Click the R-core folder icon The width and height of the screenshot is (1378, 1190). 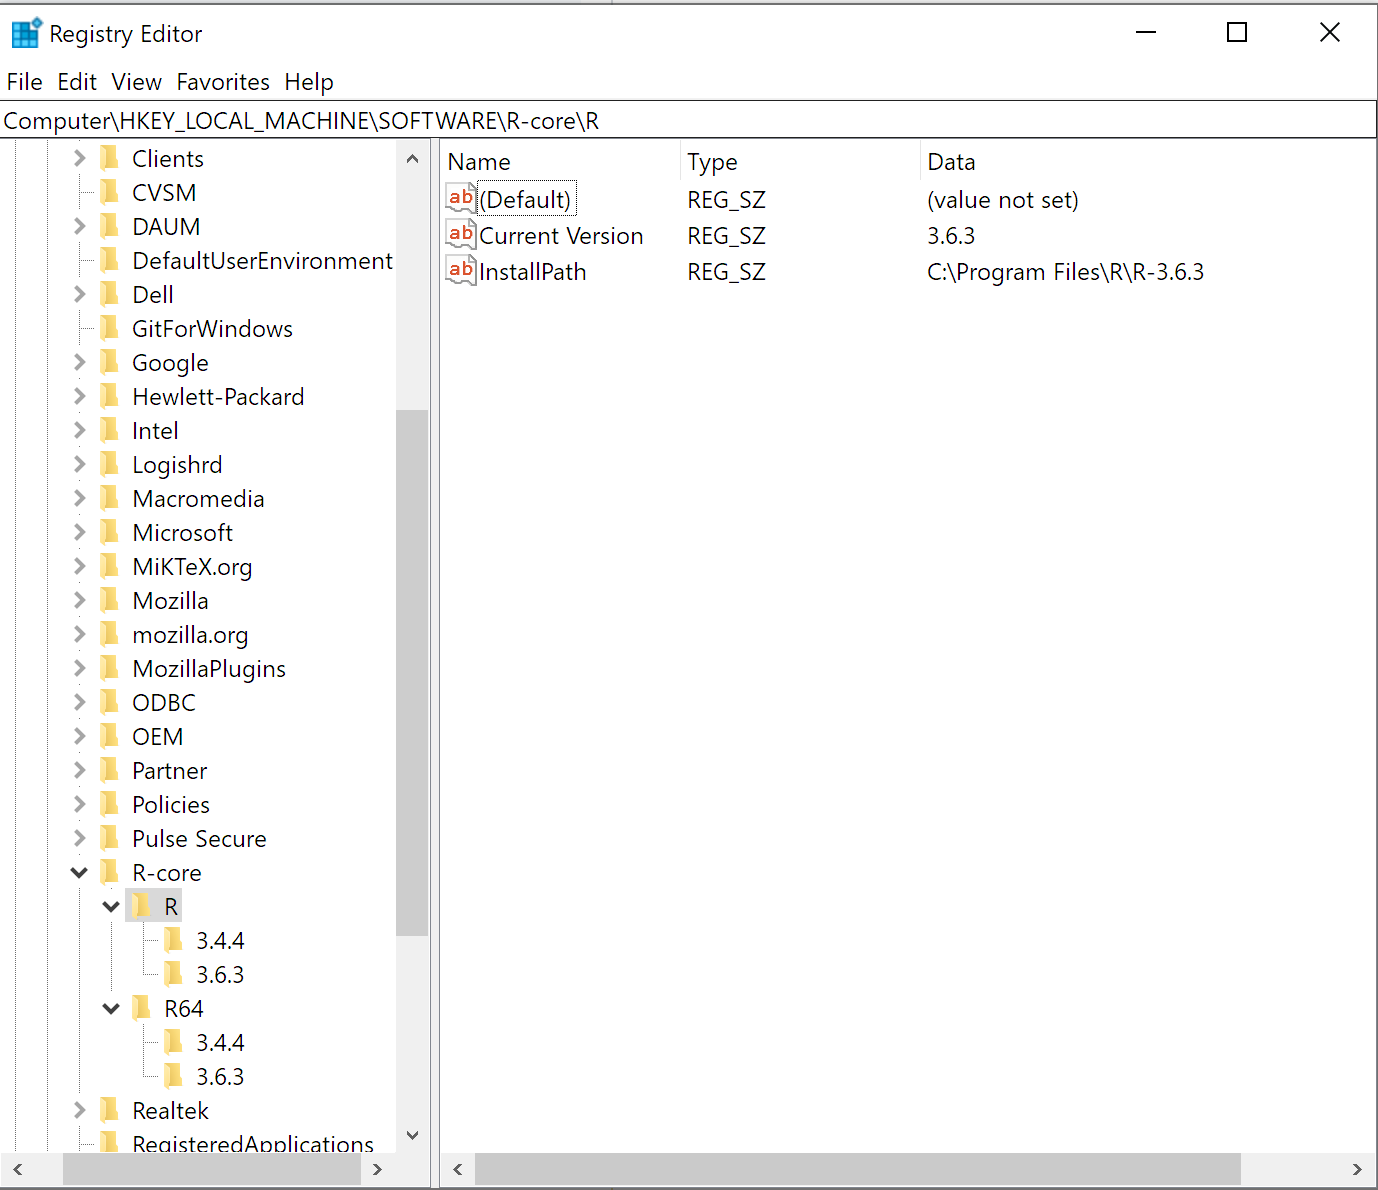[110, 872]
